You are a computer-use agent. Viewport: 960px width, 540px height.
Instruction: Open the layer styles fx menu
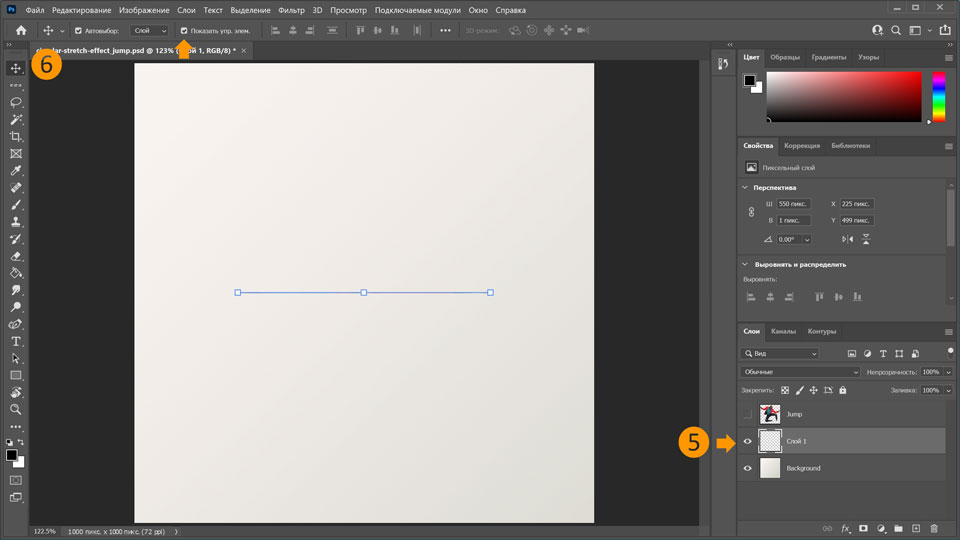pos(845,527)
